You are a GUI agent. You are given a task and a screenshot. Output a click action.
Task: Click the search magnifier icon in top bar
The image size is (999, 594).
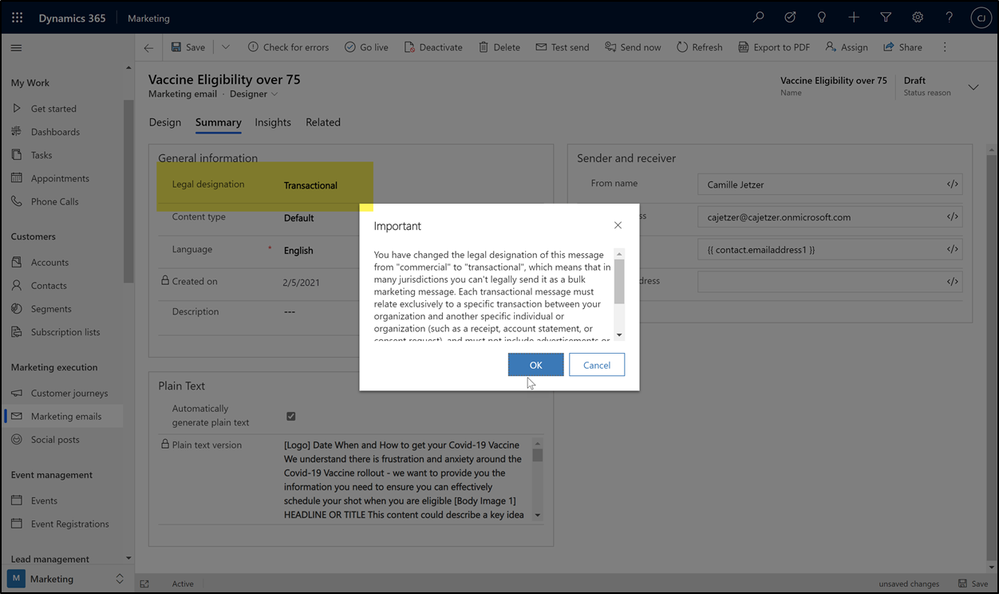click(x=758, y=17)
